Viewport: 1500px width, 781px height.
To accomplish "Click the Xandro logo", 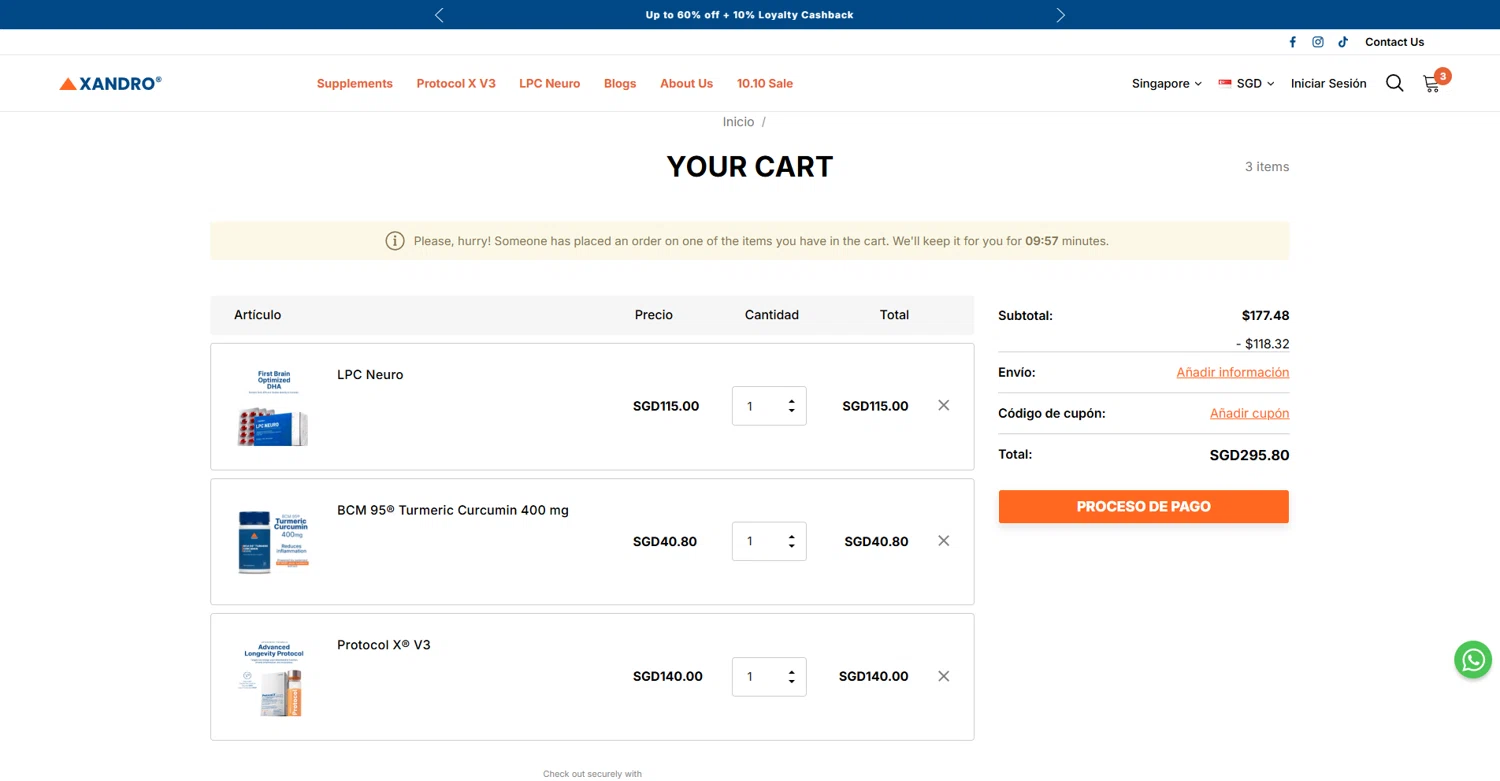I will tap(110, 84).
